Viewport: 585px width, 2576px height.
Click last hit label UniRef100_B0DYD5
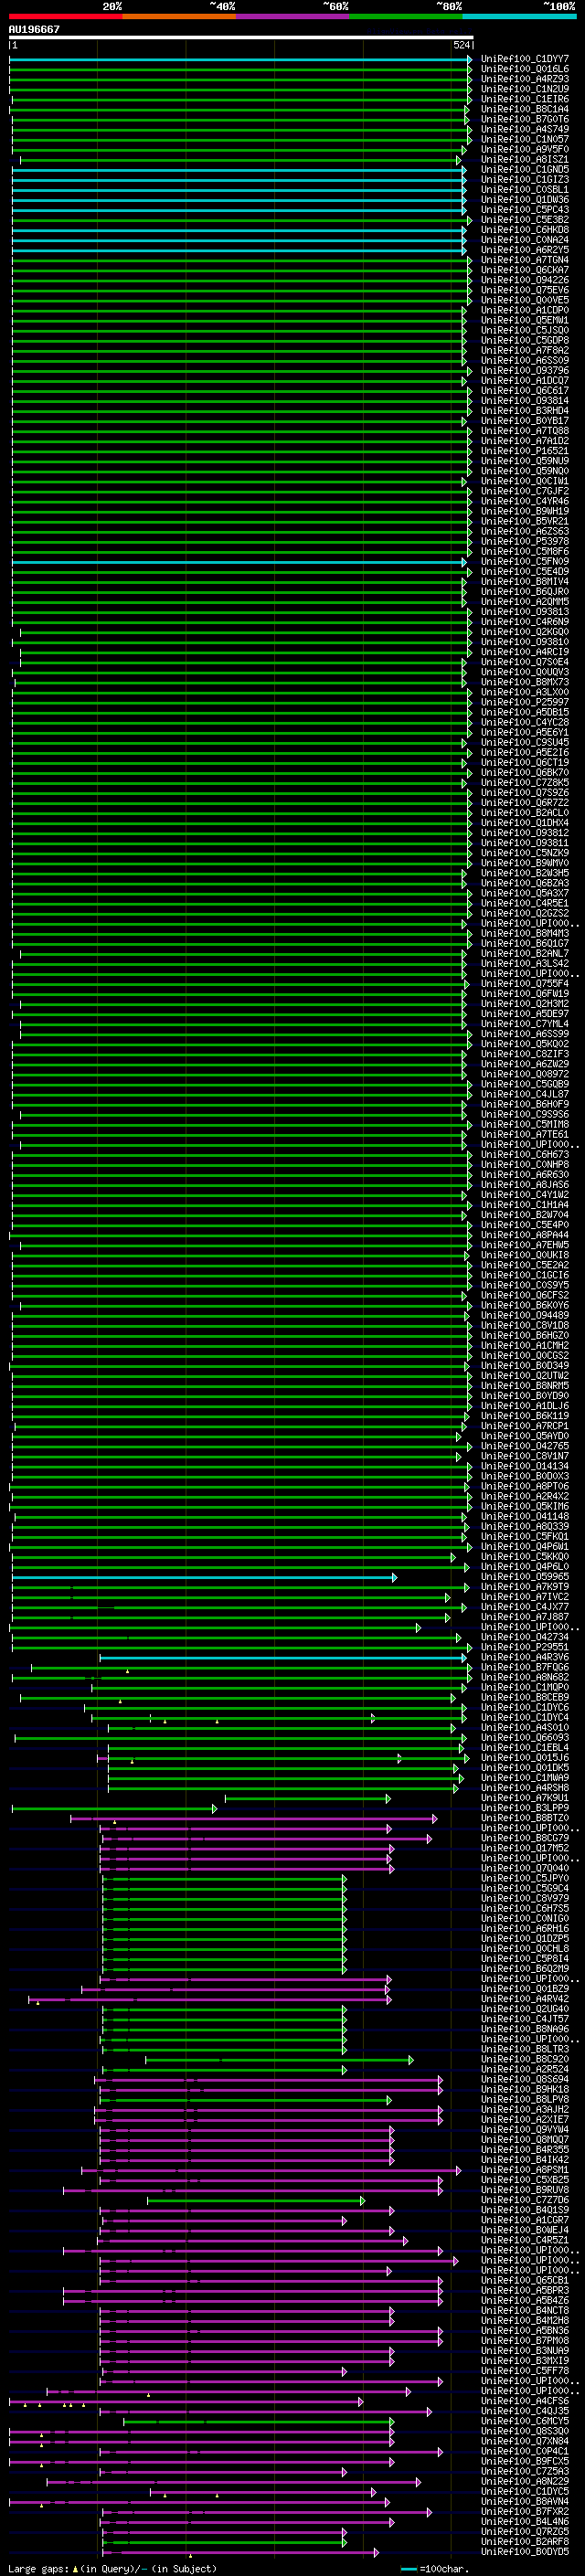(x=525, y=2553)
